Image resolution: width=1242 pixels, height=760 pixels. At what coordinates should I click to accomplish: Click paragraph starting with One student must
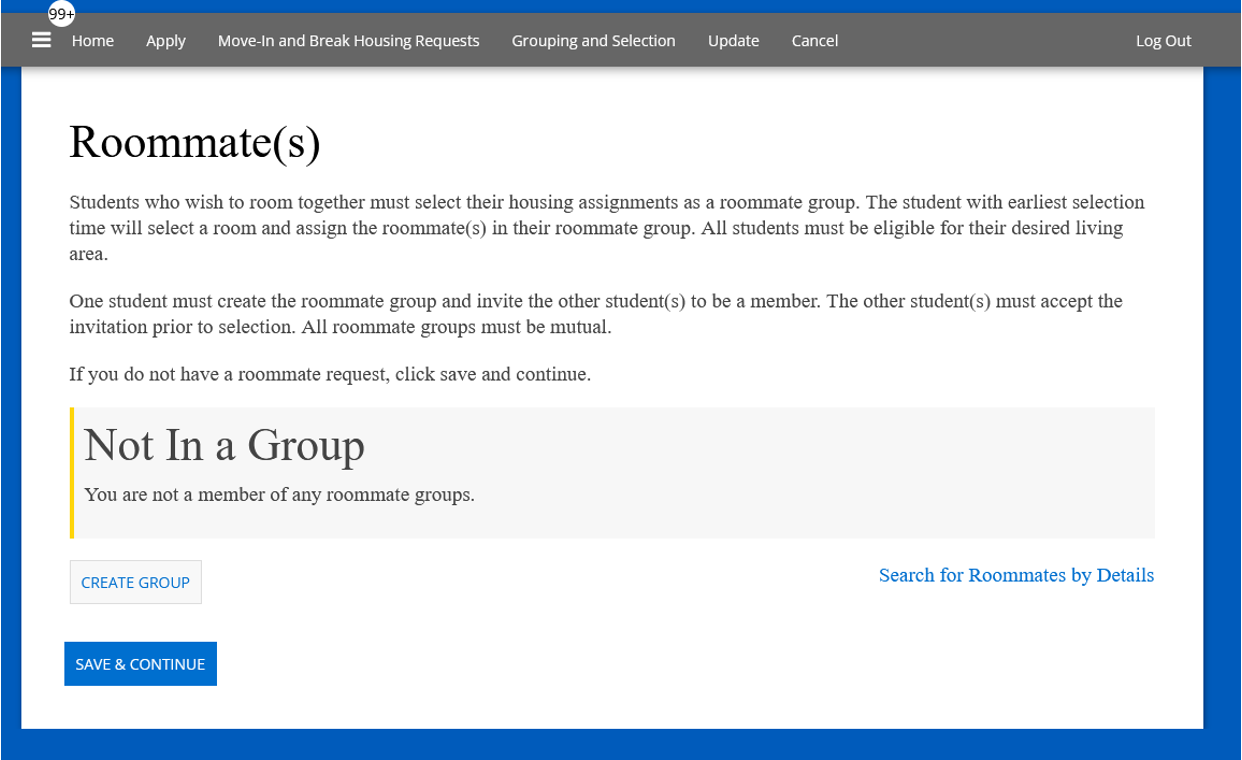(x=595, y=314)
